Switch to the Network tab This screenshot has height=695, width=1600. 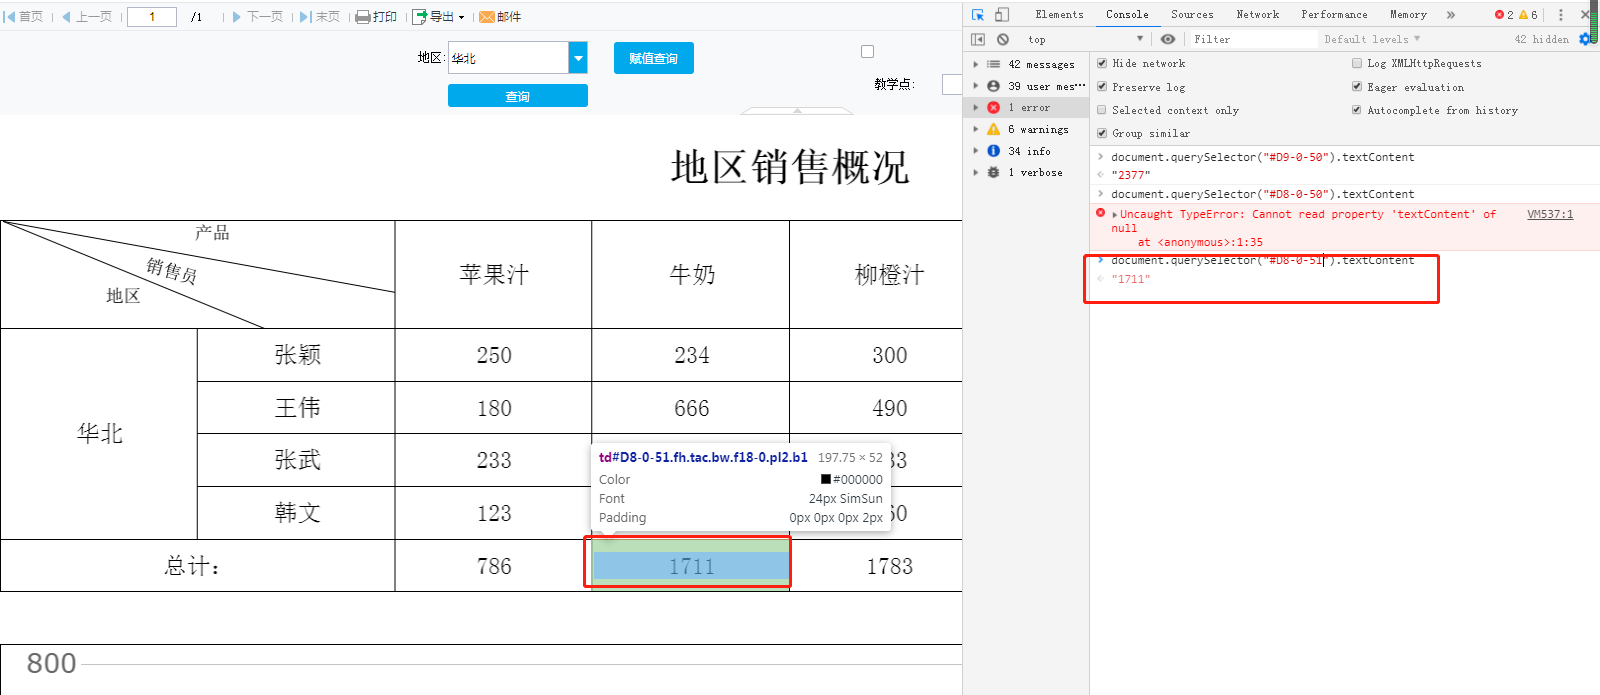pyautogui.click(x=1257, y=15)
